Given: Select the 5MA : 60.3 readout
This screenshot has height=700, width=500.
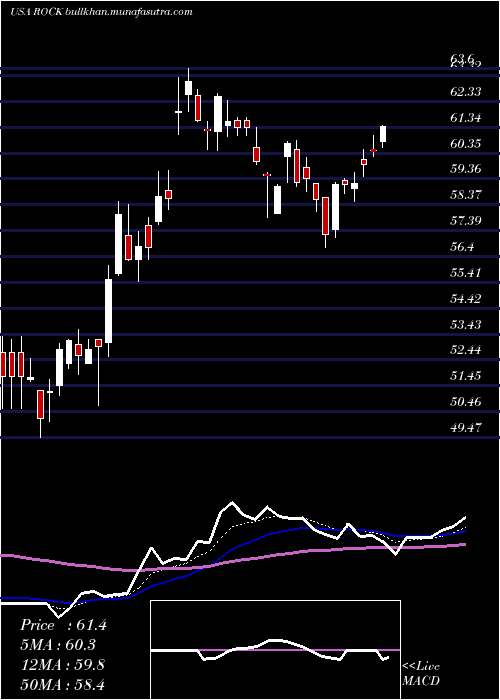Looking at the screenshot, I should 58,645.
